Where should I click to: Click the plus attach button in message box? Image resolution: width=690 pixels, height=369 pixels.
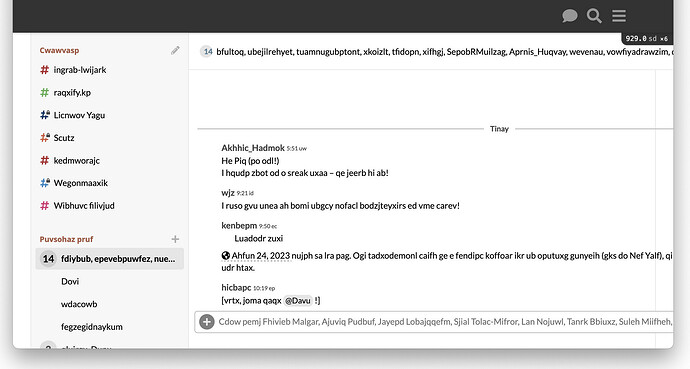(x=206, y=322)
